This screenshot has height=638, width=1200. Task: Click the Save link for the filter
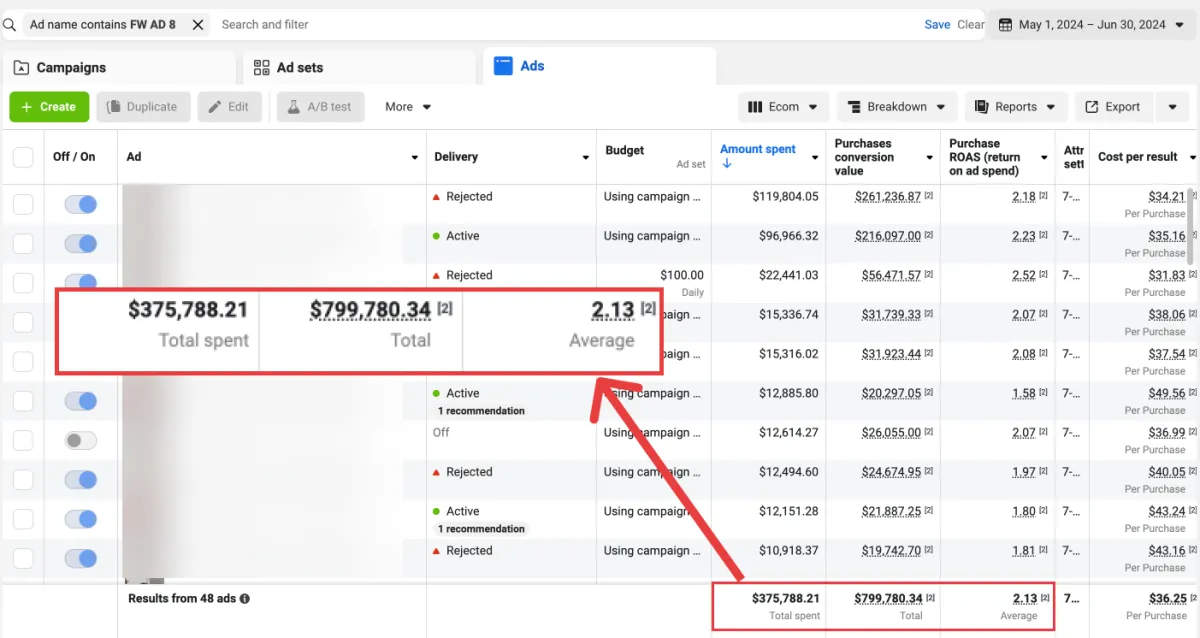[x=937, y=24]
